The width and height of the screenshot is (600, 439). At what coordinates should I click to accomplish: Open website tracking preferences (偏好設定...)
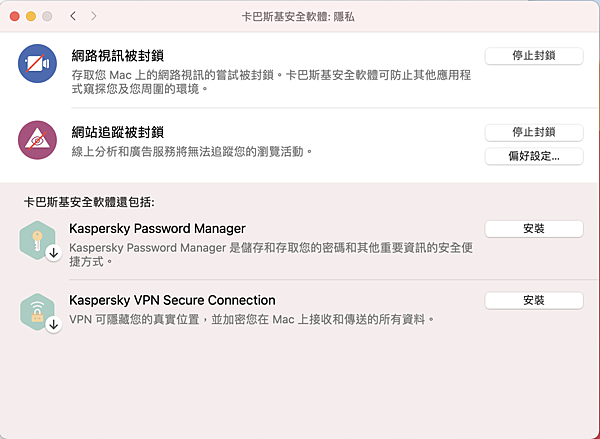pos(533,156)
